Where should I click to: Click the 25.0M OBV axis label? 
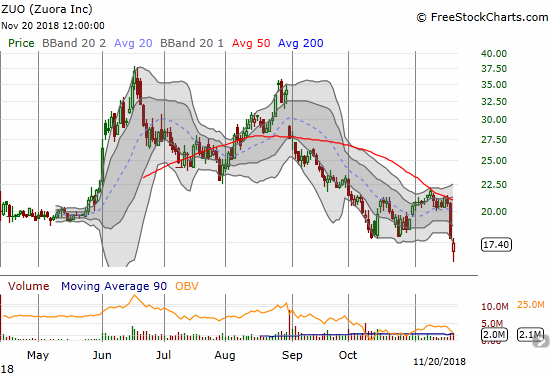[x=531, y=304]
